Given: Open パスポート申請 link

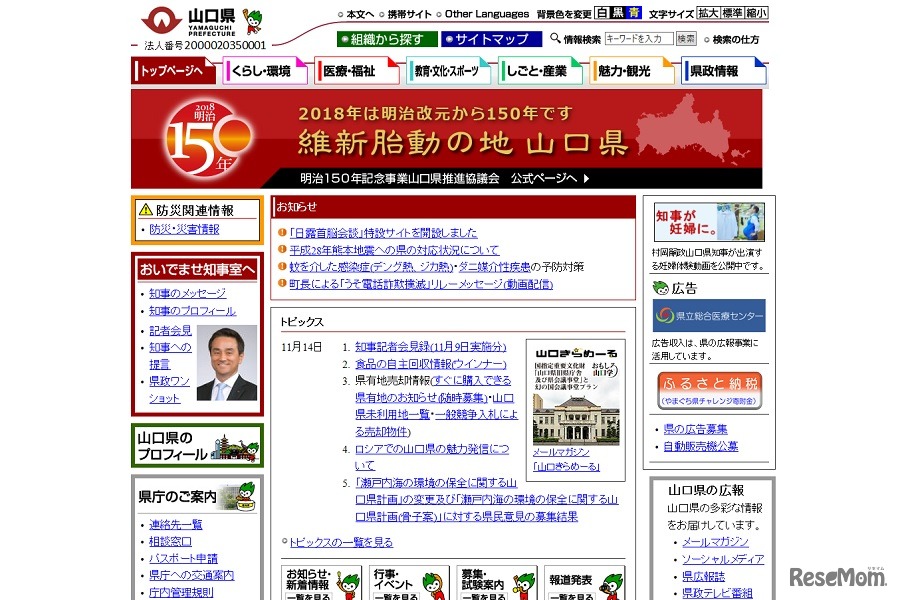Looking at the screenshot, I should click(x=183, y=558).
